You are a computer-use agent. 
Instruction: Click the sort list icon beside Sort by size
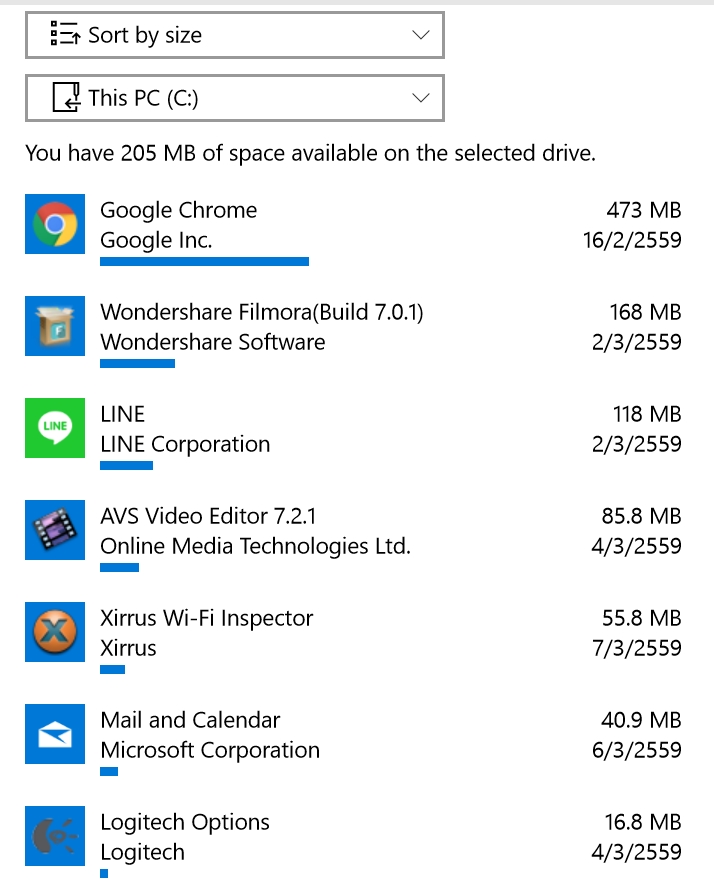65,34
